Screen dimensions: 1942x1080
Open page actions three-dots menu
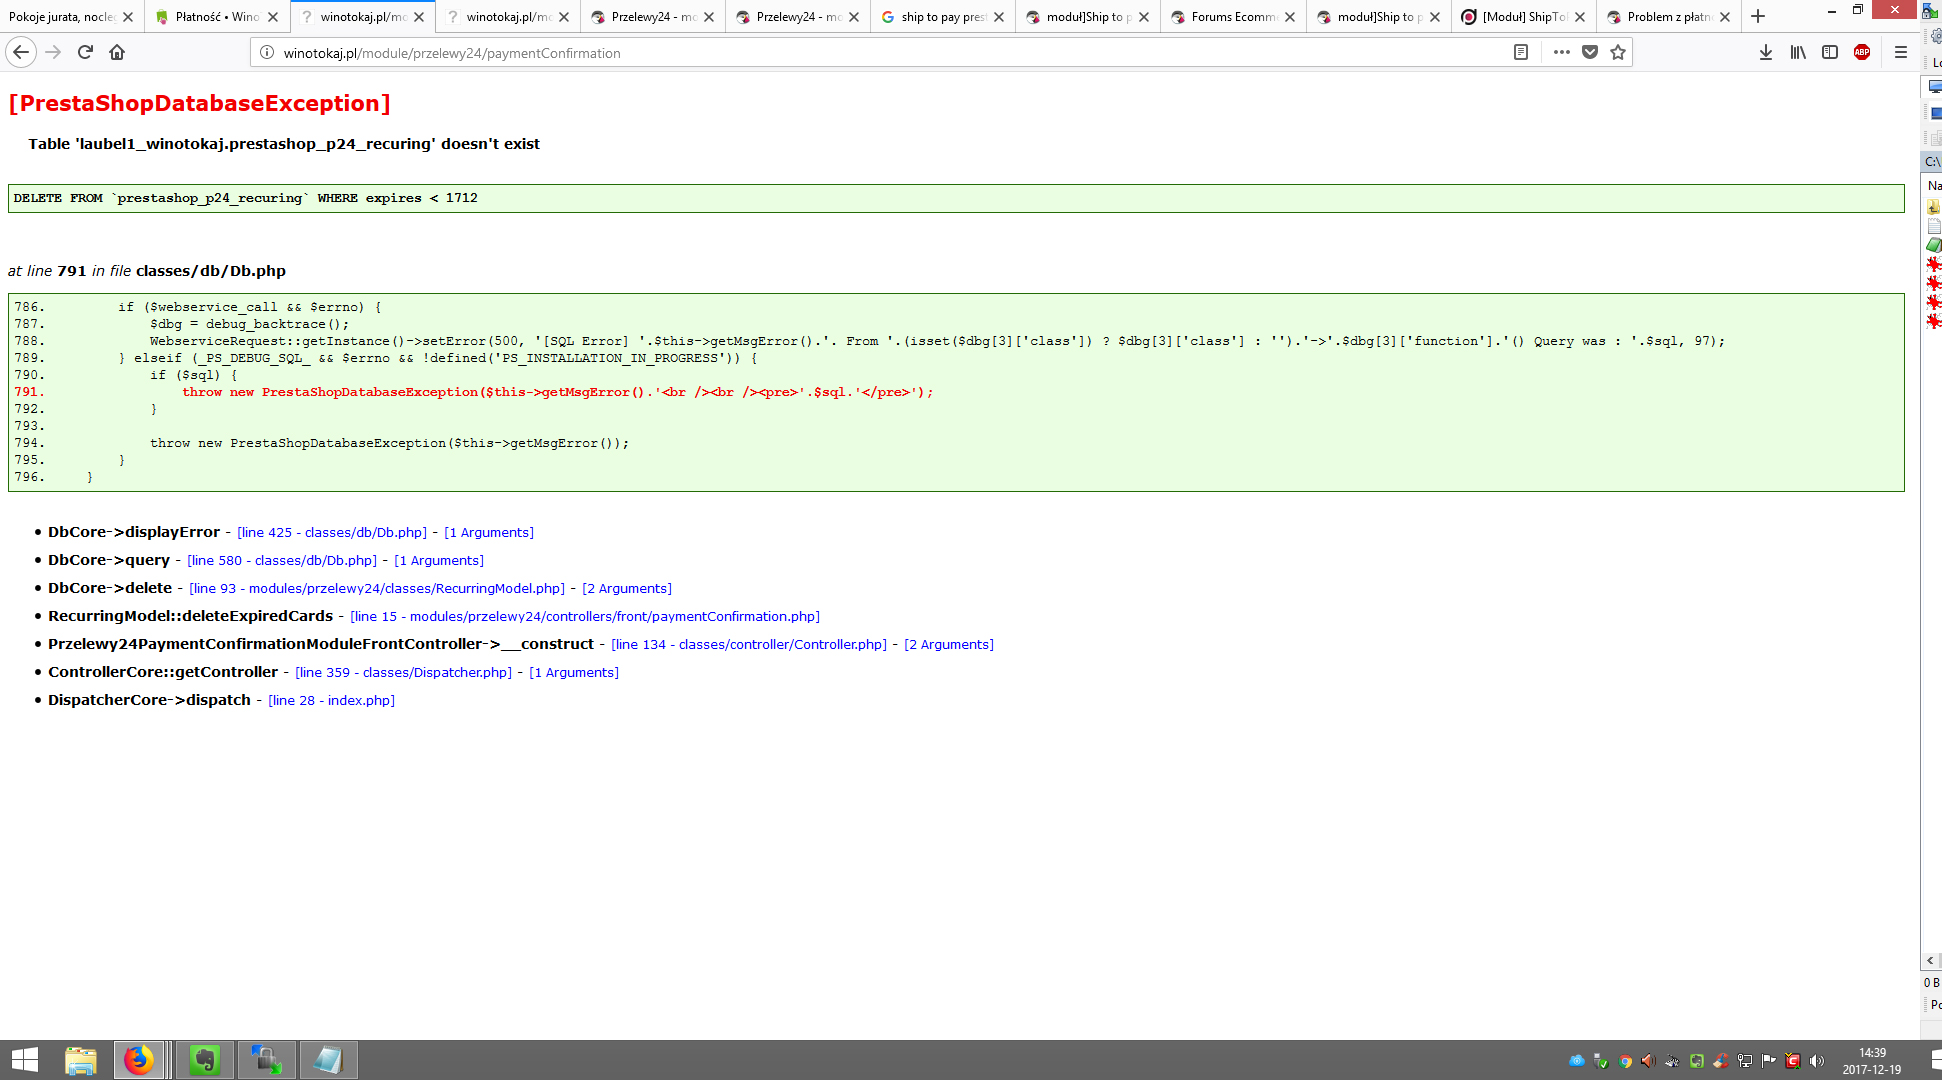point(1562,52)
